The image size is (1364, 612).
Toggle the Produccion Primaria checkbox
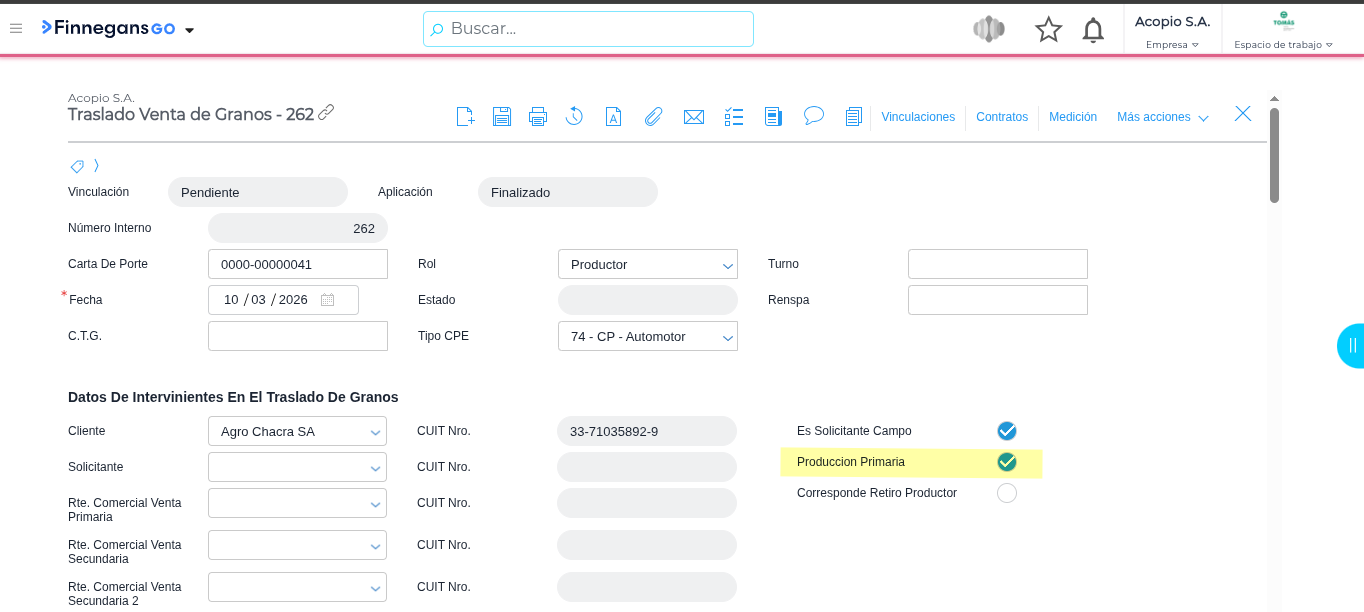(x=1007, y=462)
